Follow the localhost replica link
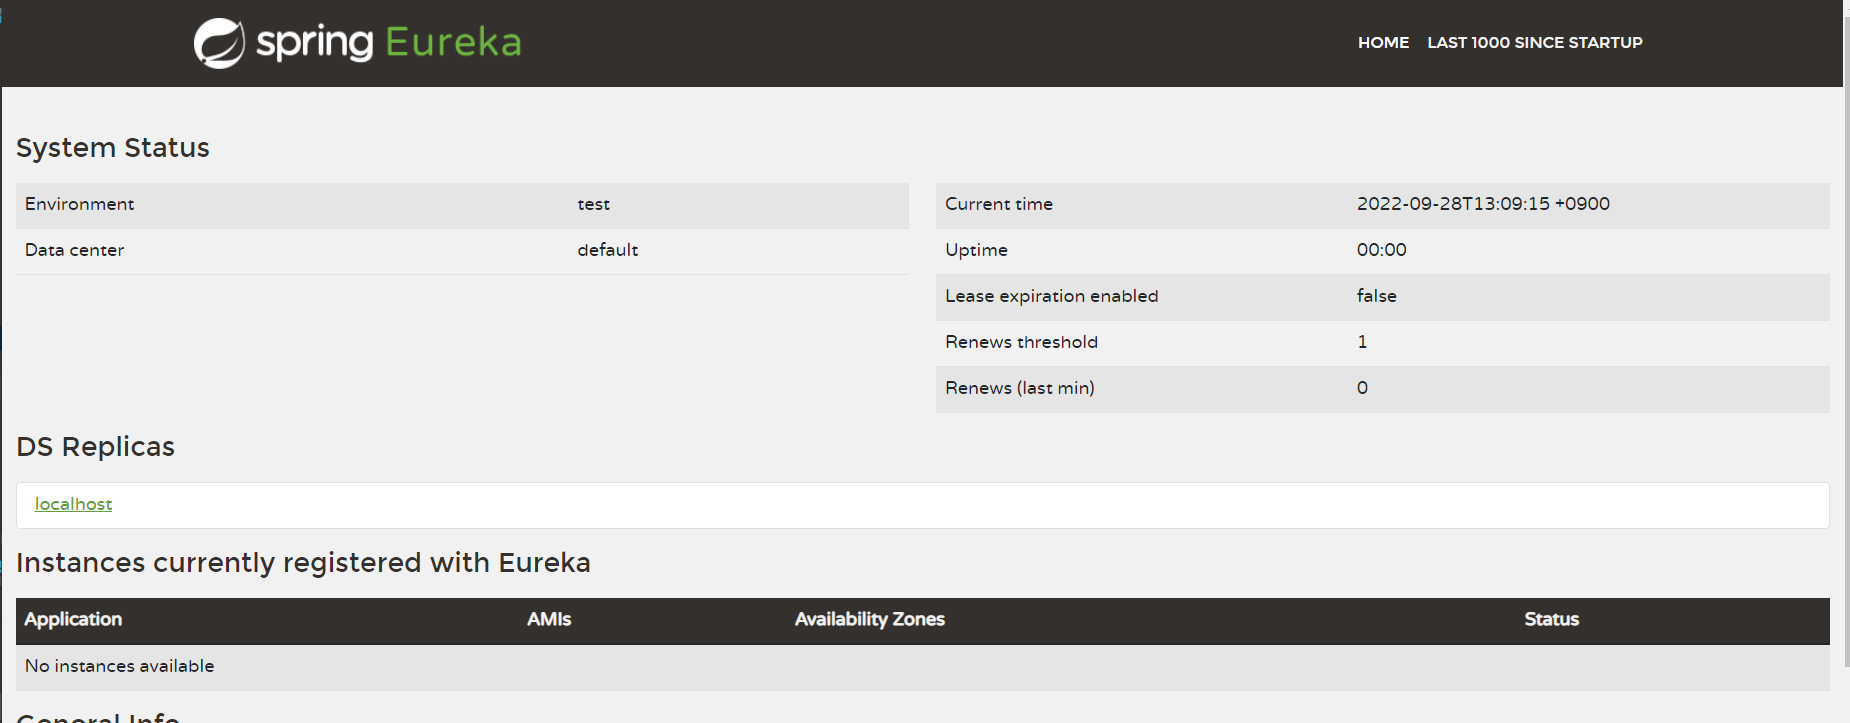 [x=73, y=504]
